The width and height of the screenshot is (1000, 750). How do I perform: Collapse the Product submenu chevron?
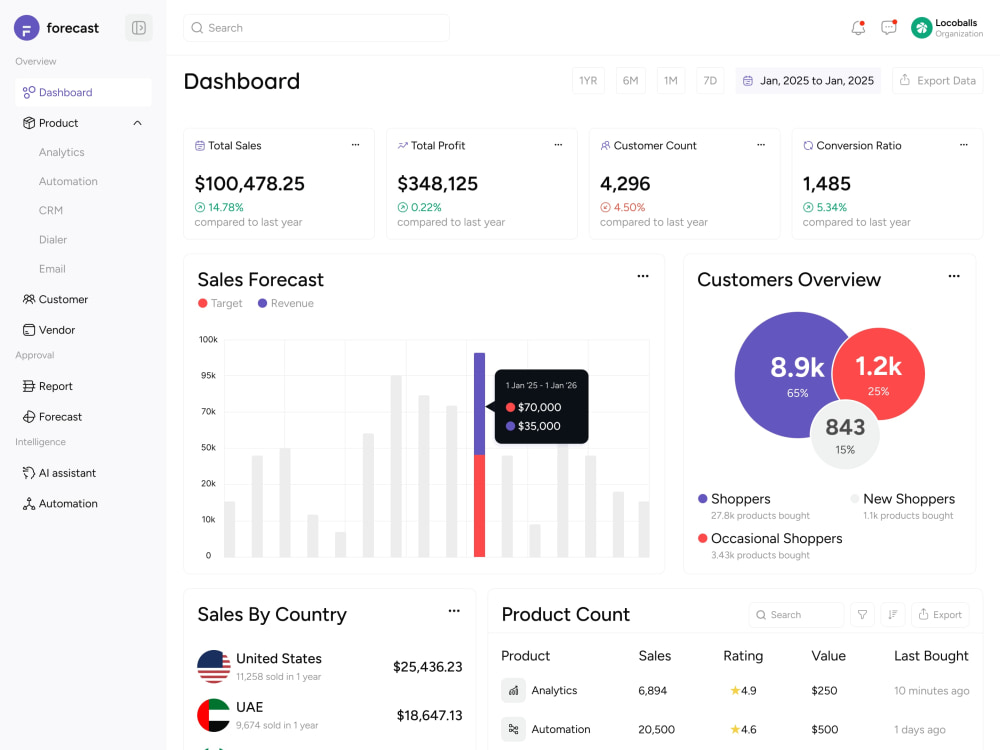pyautogui.click(x=137, y=123)
